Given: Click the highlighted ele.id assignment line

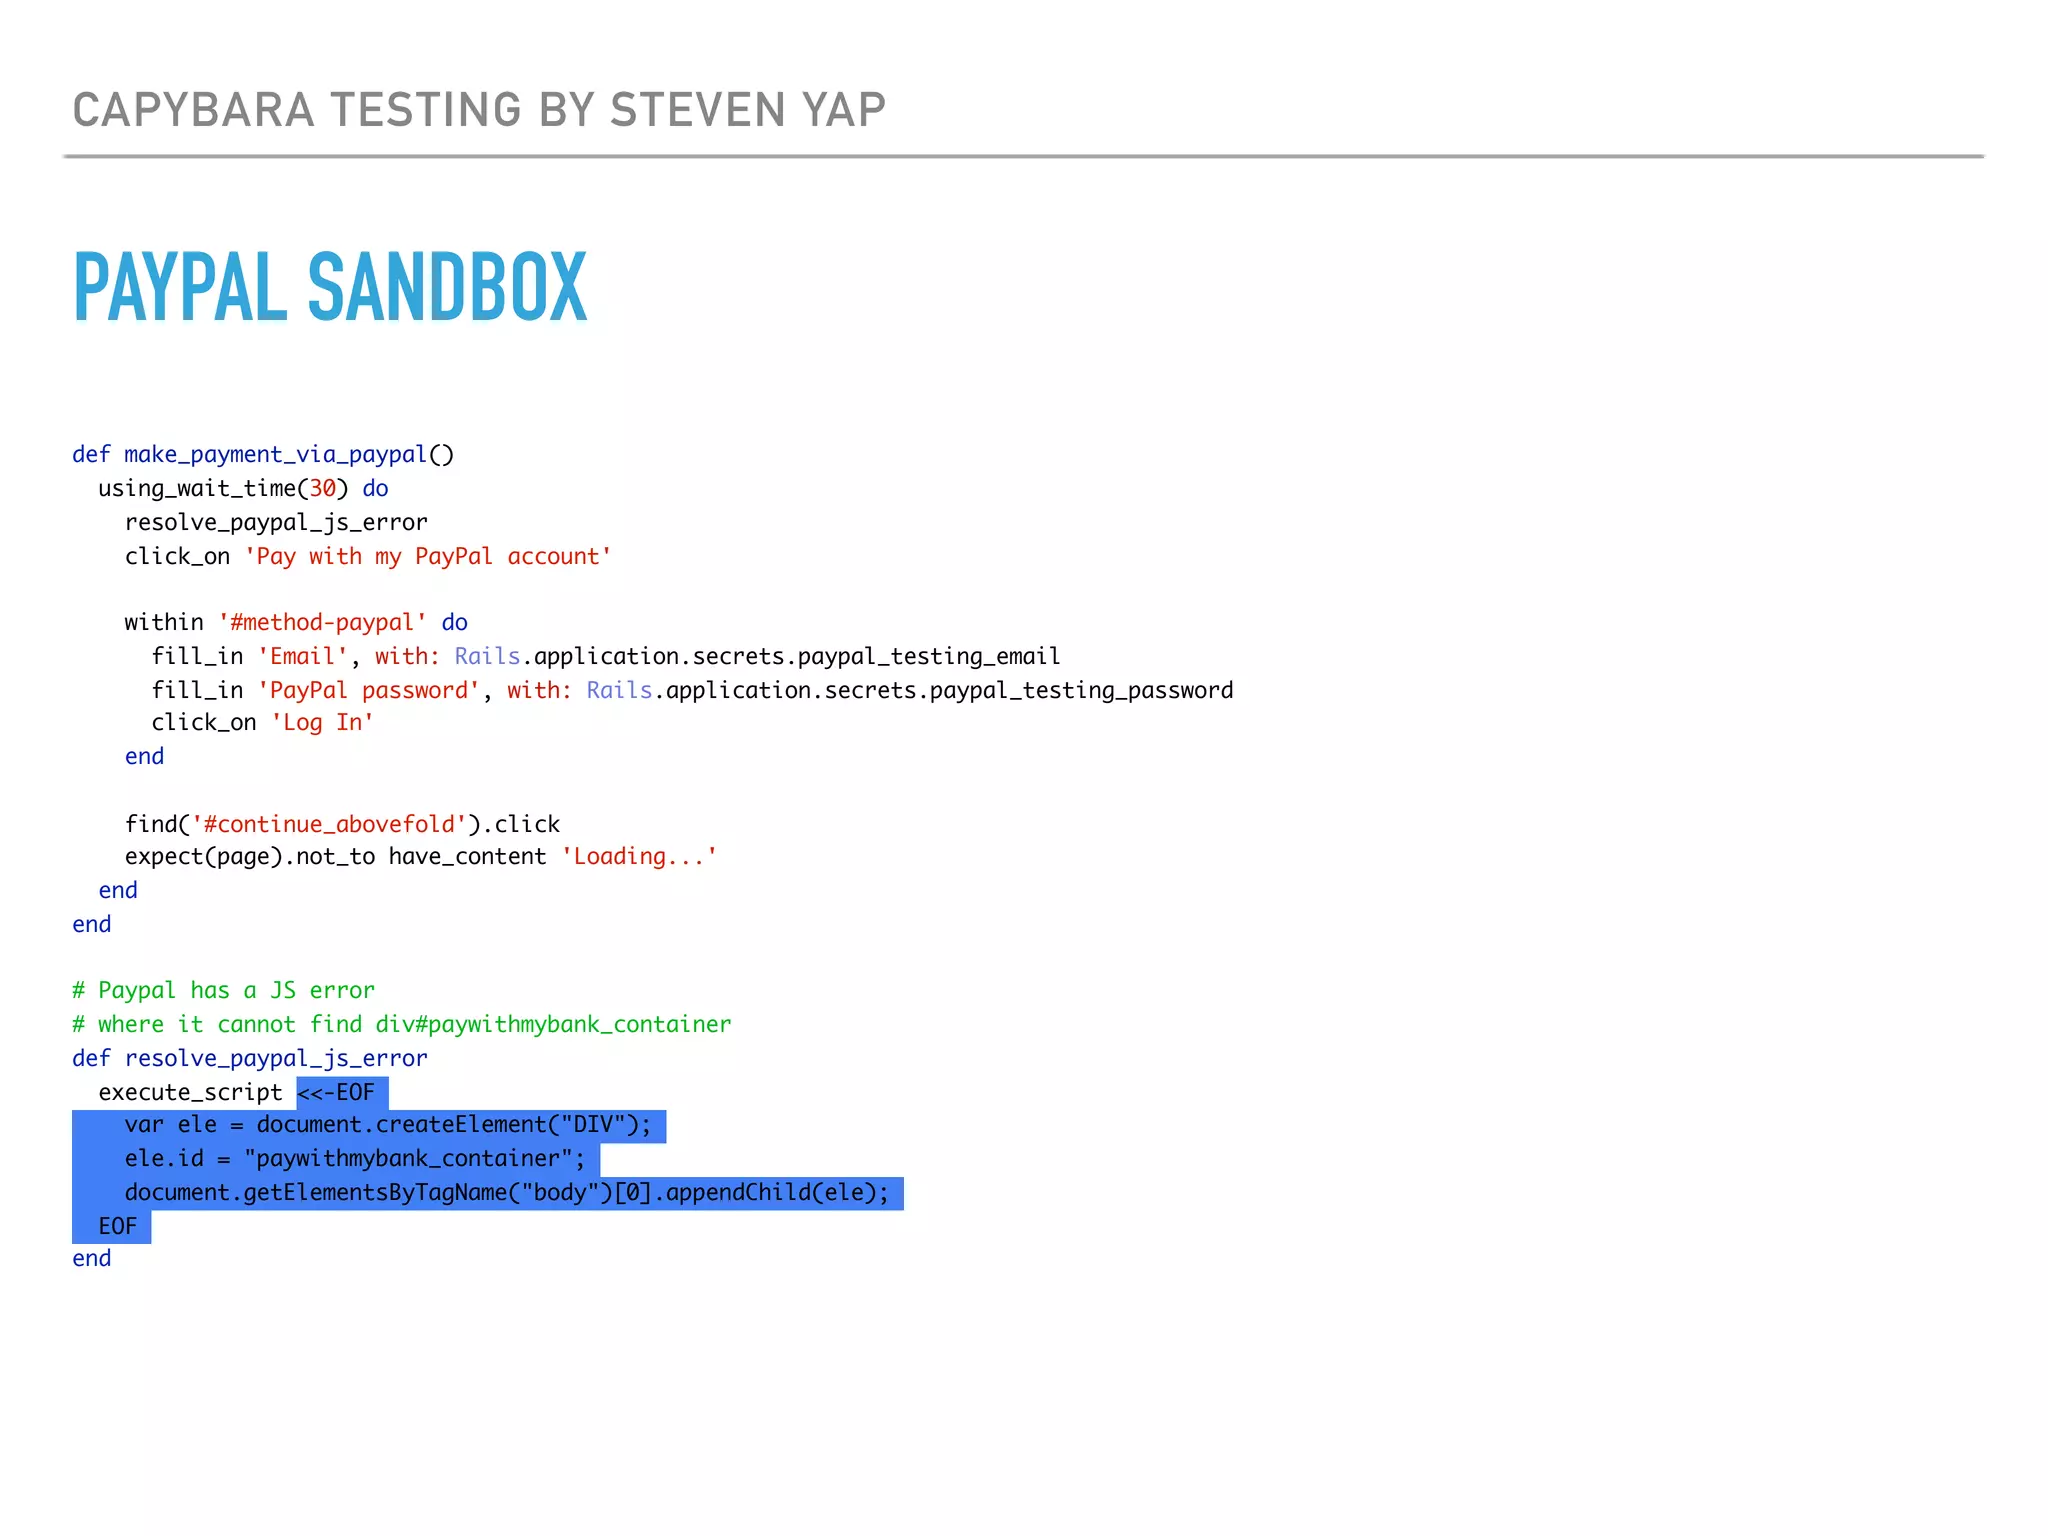Looking at the screenshot, I should pyautogui.click(x=355, y=1160).
